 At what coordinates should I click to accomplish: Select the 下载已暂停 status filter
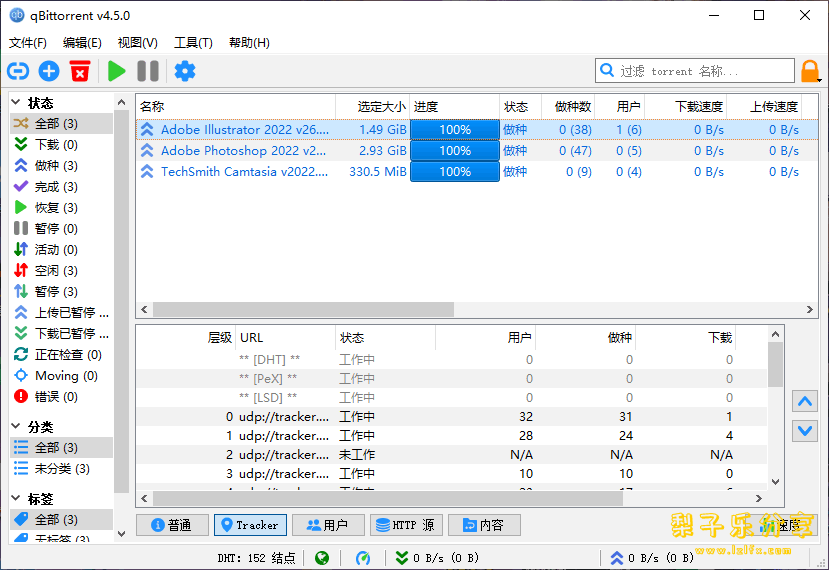(x=61, y=334)
